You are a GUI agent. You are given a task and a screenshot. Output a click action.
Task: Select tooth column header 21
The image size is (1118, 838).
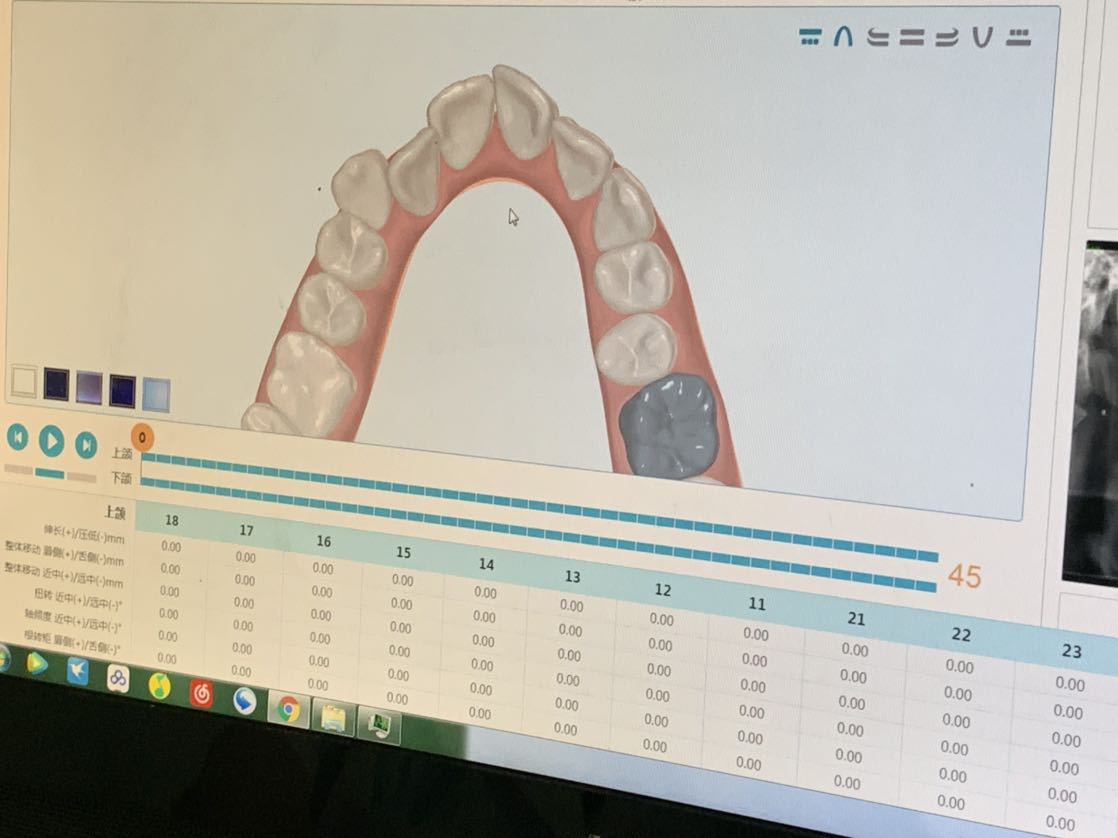tap(856, 619)
